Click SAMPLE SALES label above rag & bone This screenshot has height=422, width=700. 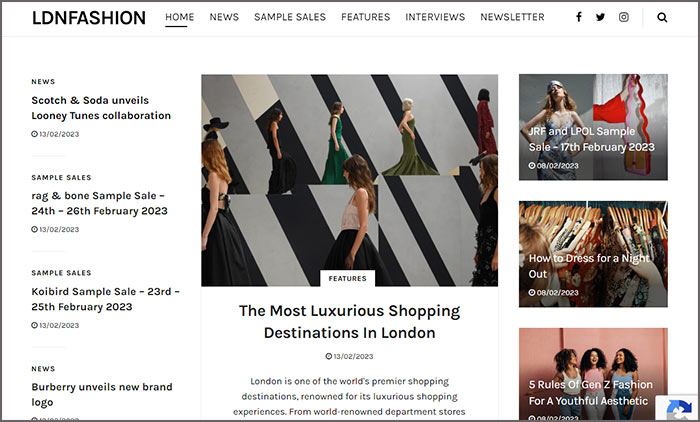[x=61, y=177]
